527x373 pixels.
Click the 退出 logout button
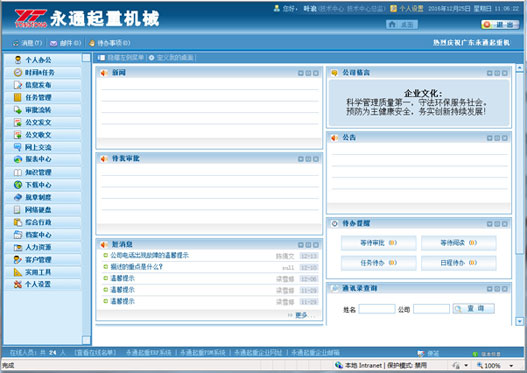tap(500, 25)
